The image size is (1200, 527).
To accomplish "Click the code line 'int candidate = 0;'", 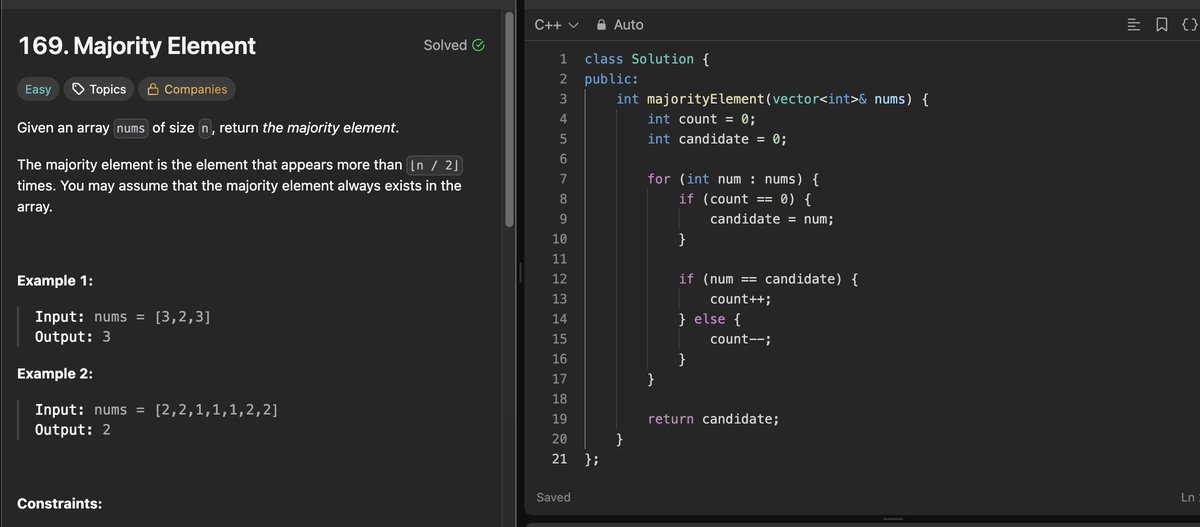I will (x=717, y=139).
